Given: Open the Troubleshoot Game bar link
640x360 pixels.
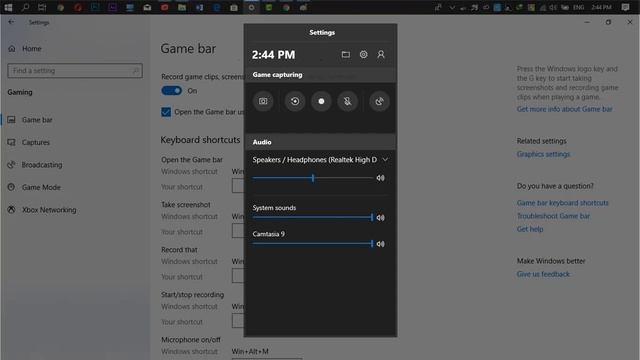Looking at the screenshot, I should pyautogui.click(x=553, y=216).
